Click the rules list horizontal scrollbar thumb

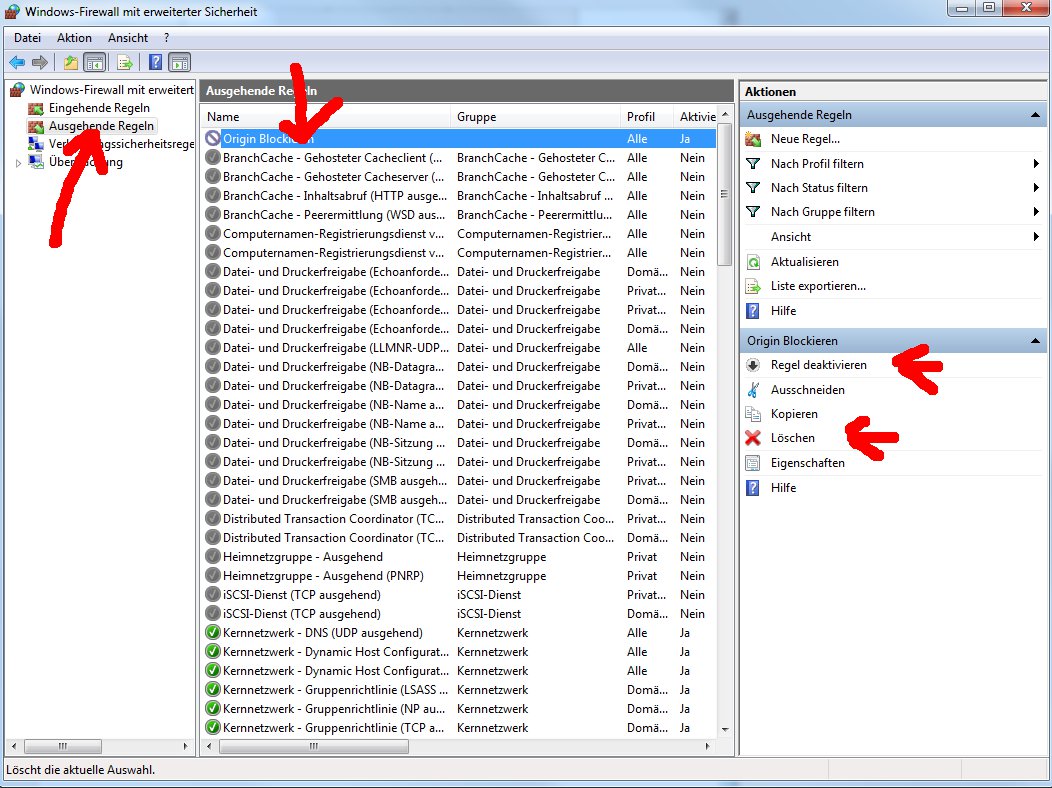point(313,746)
